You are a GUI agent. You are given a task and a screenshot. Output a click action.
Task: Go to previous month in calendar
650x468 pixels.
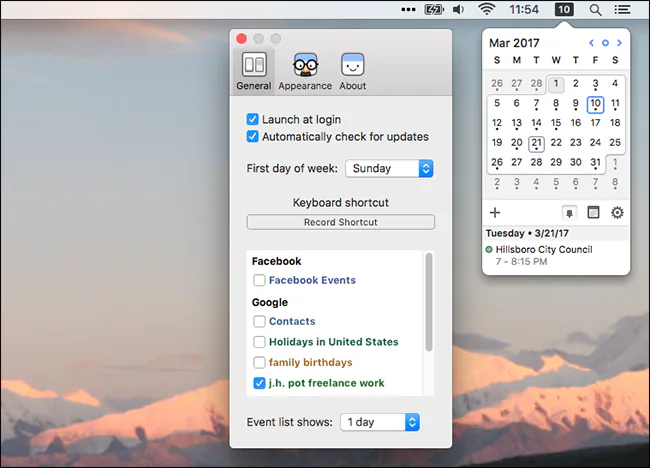coord(592,43)
